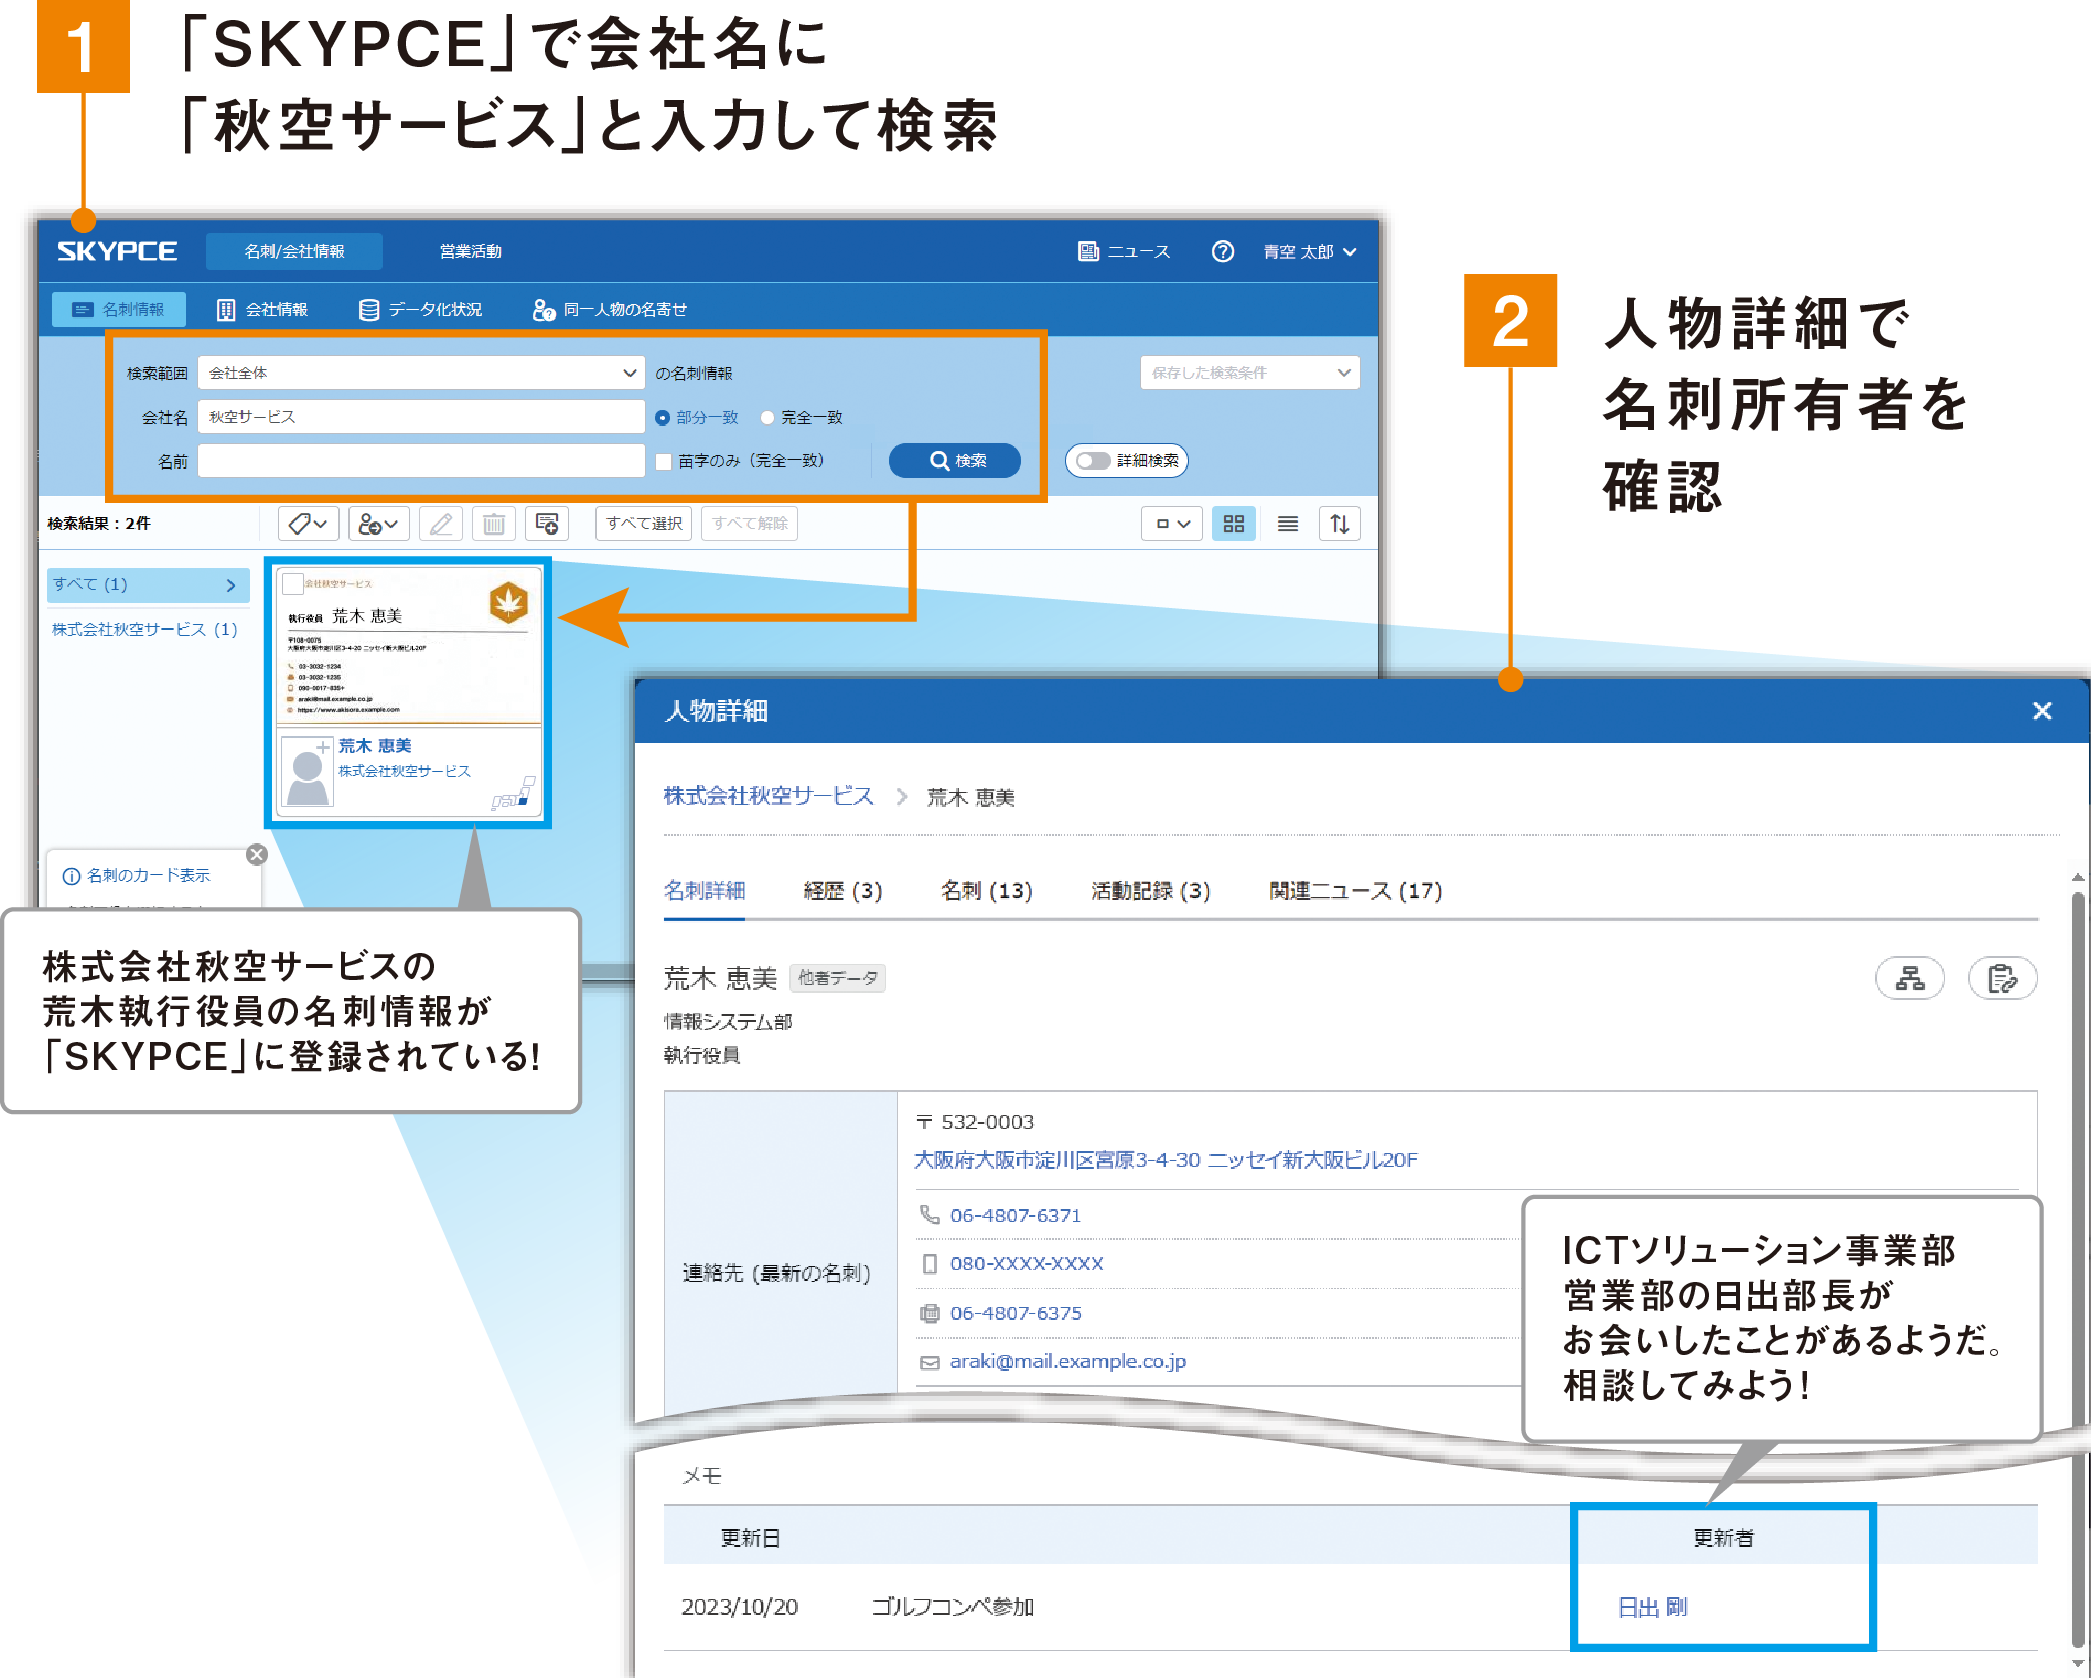
Task: Open the org chart icon in 人物詳細
Action: 1910,979
